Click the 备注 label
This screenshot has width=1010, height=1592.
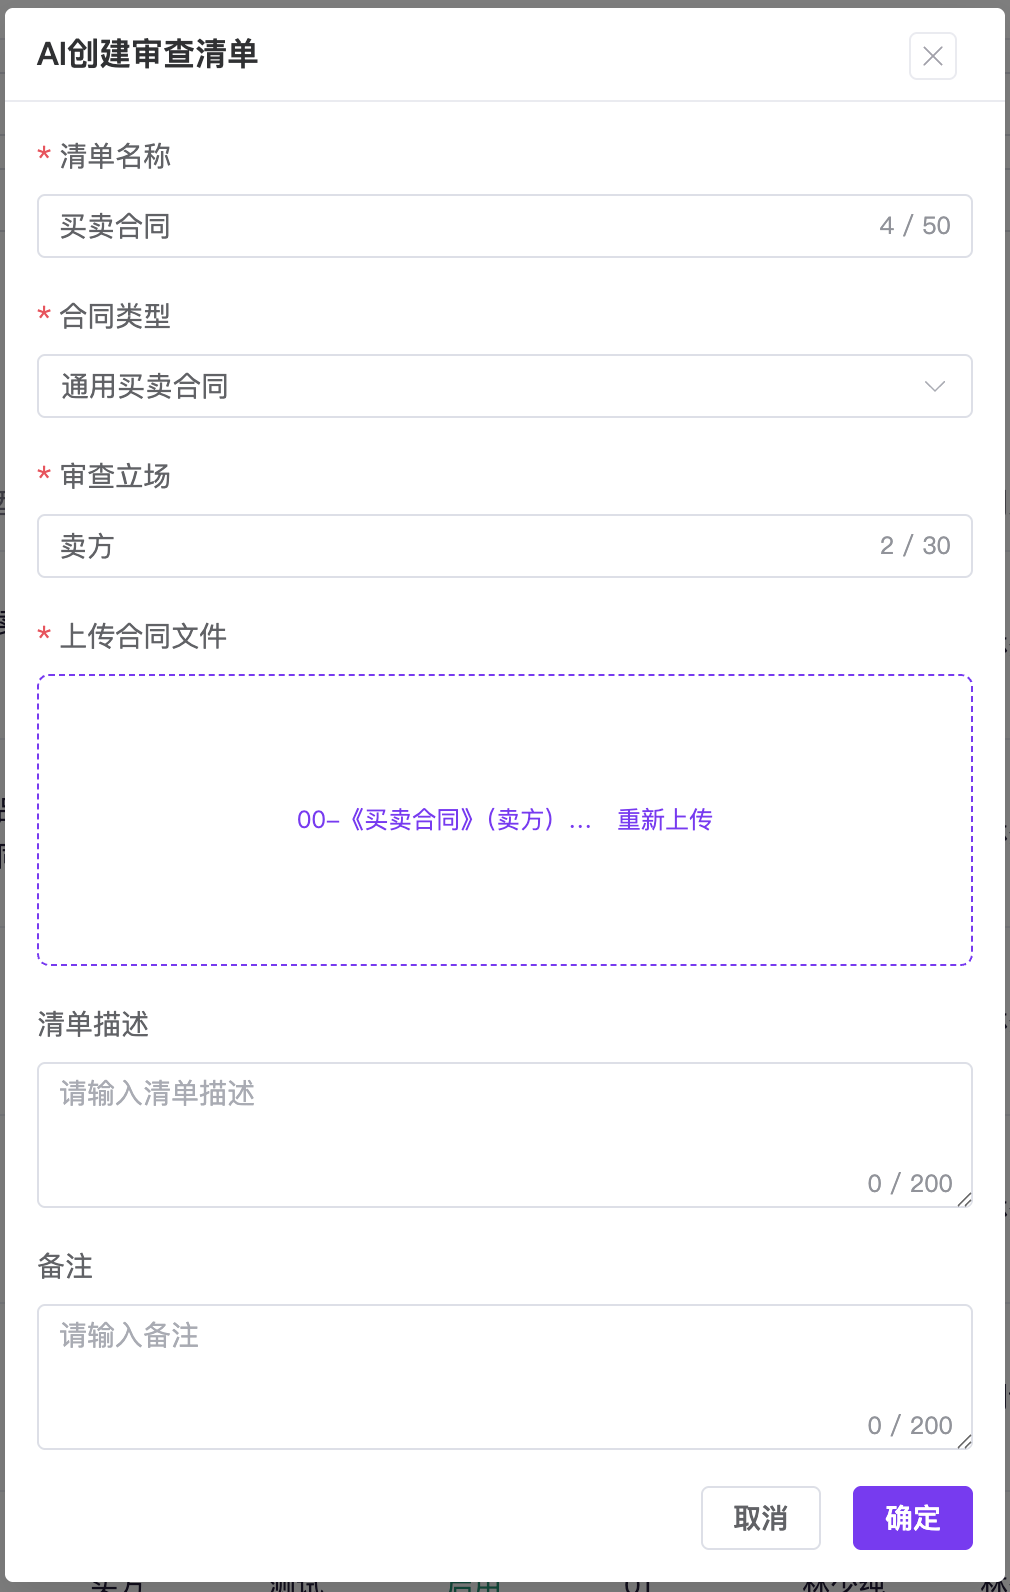coord(65,1266)
